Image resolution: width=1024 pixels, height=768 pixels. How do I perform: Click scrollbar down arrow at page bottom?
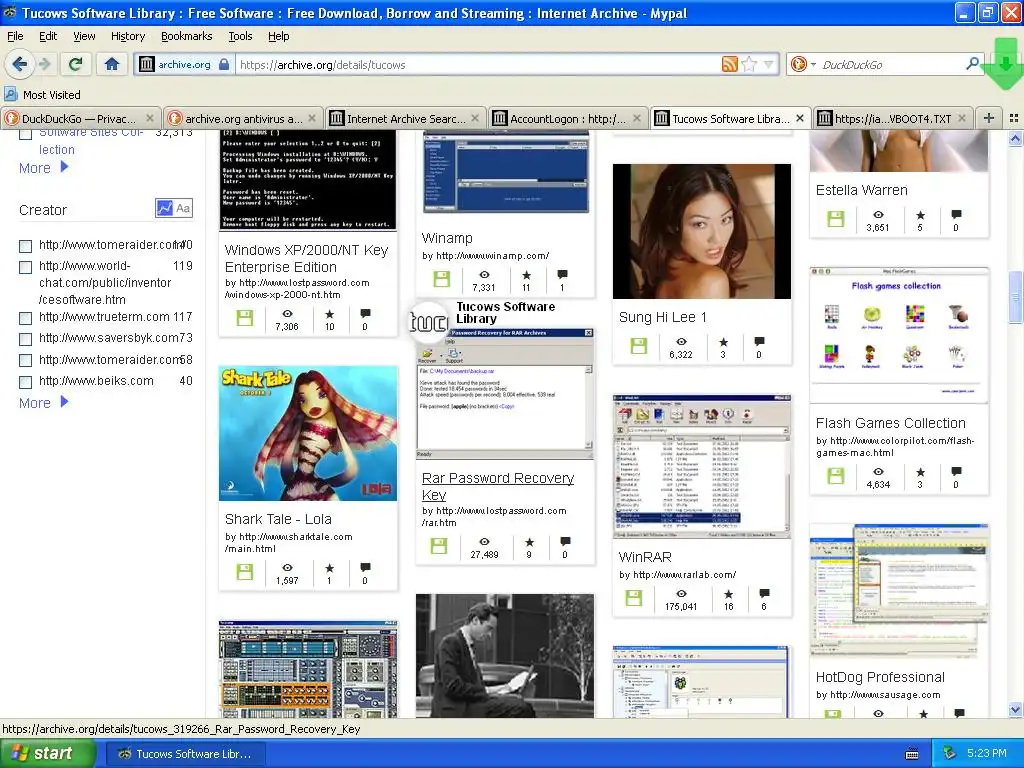[1015, 709]
